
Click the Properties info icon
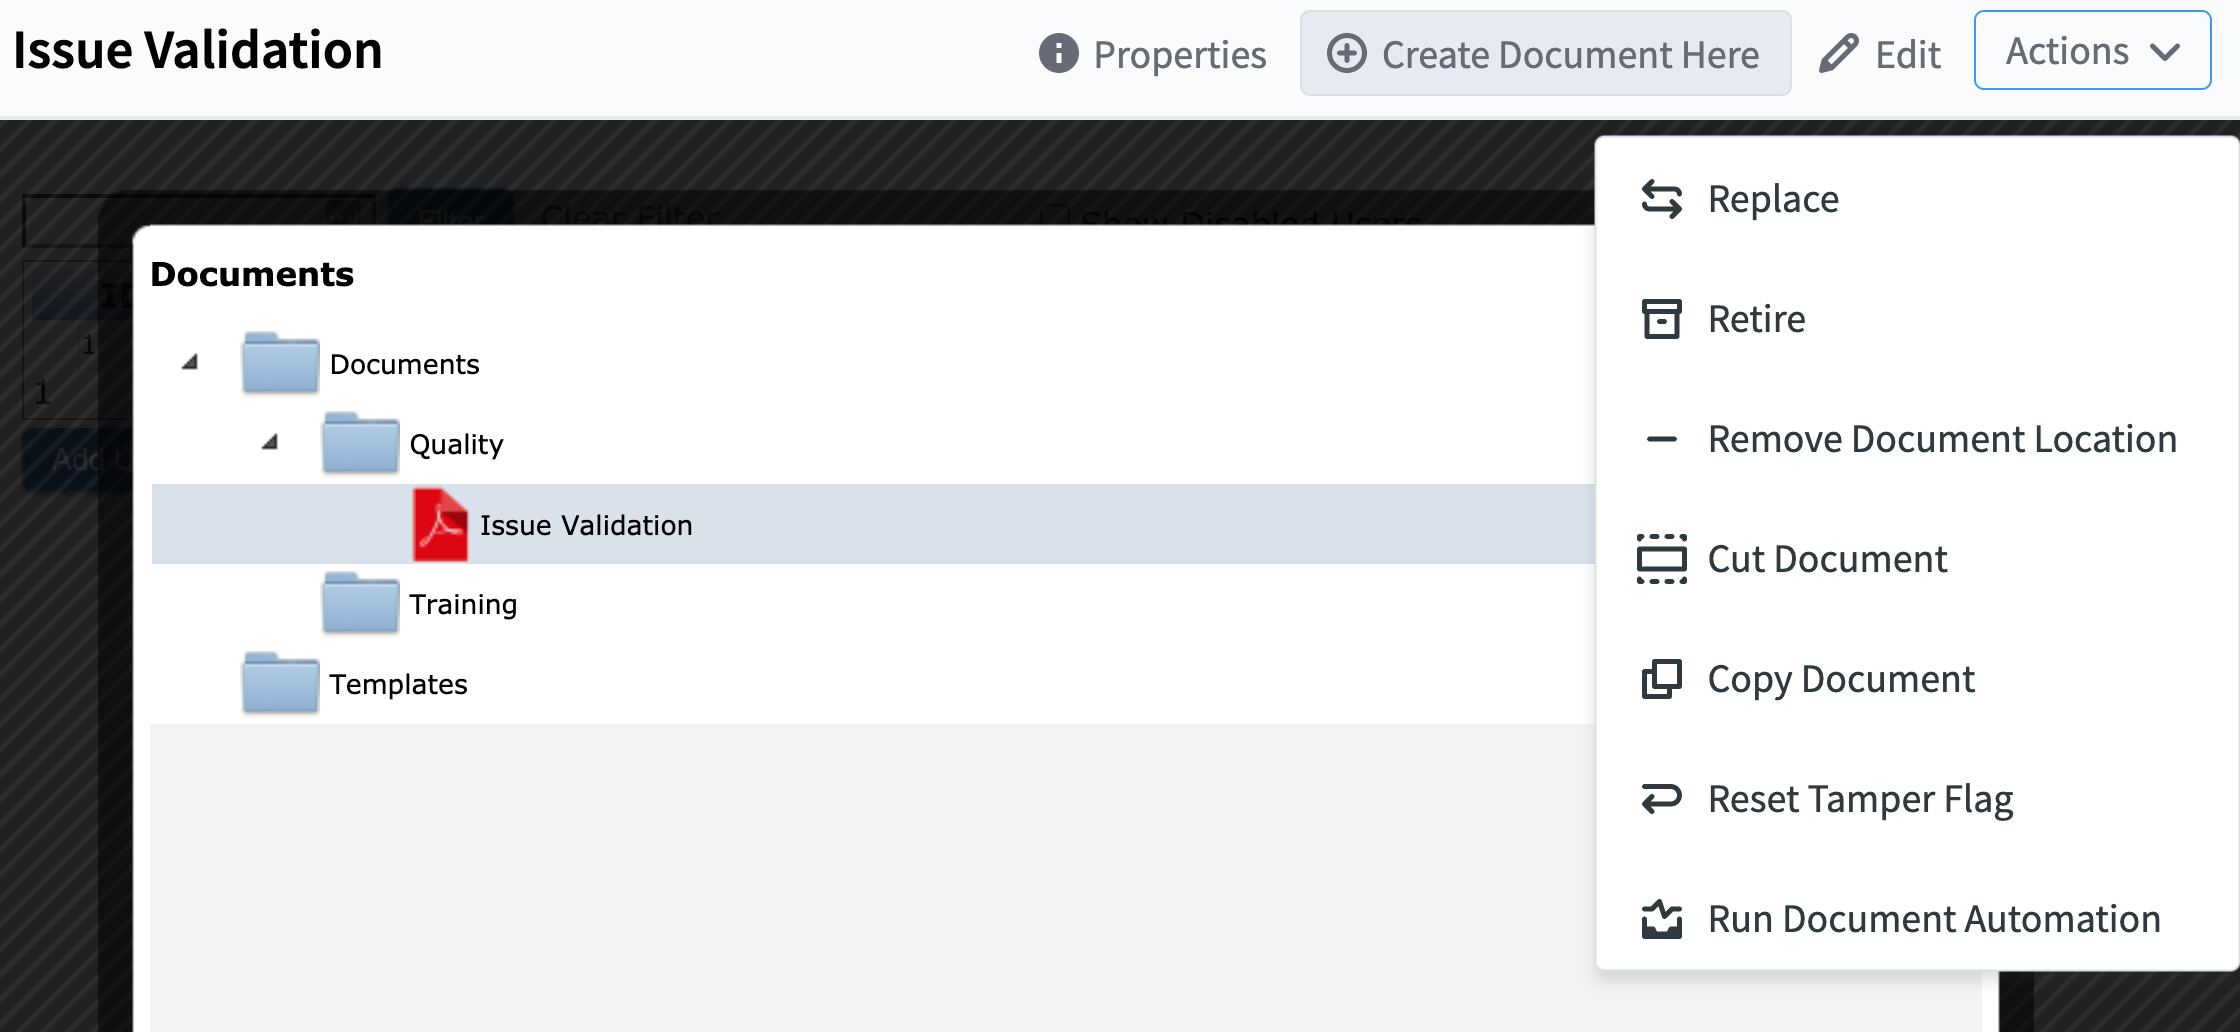[x=1058, y=53]
